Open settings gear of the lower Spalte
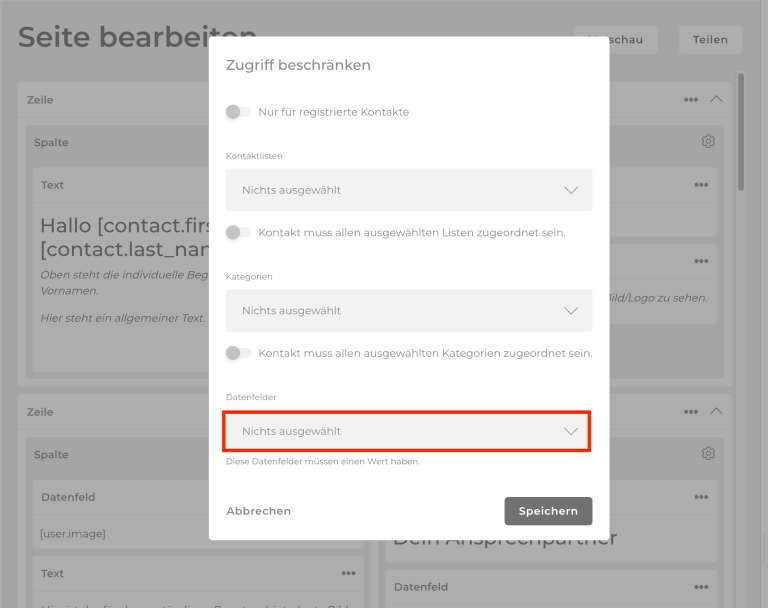 [x=708, y=454]
